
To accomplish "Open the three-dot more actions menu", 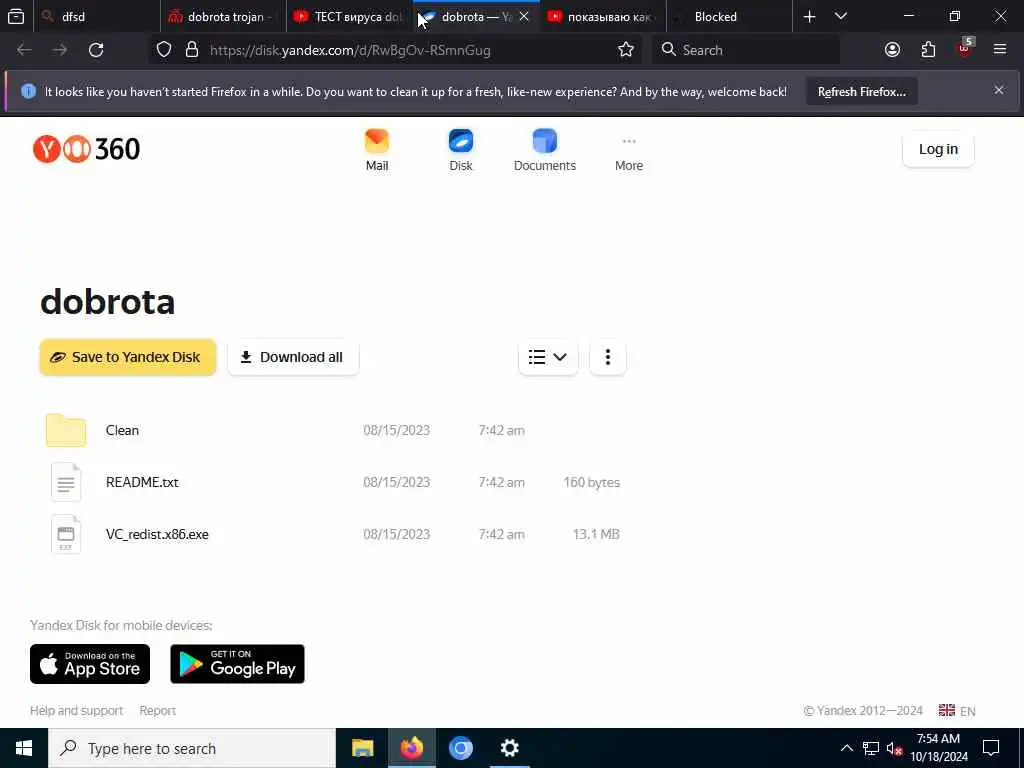I will click(607, 357).
